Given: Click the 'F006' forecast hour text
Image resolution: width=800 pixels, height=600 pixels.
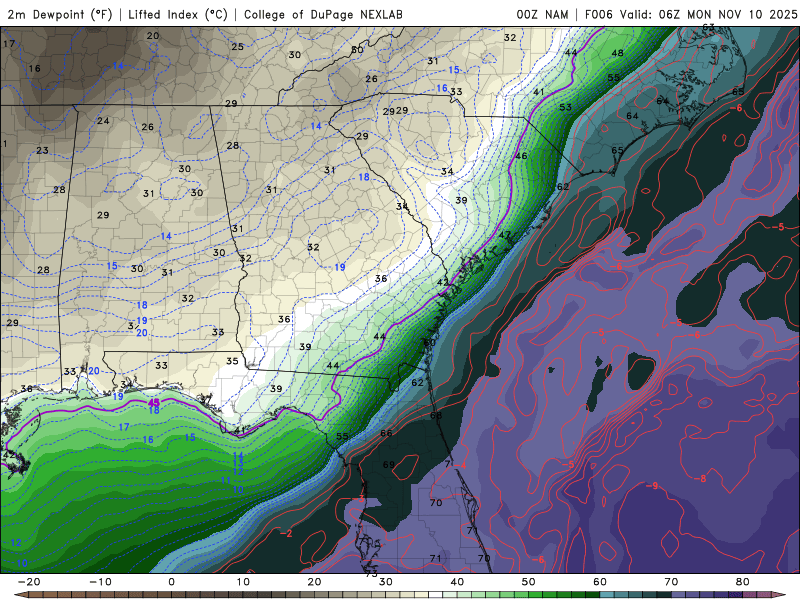Looking at the screenshot, I should (x=598, y=14).
